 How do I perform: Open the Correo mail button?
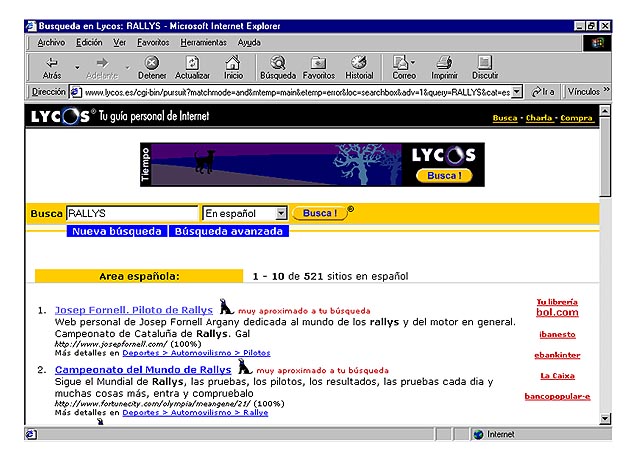404,68
